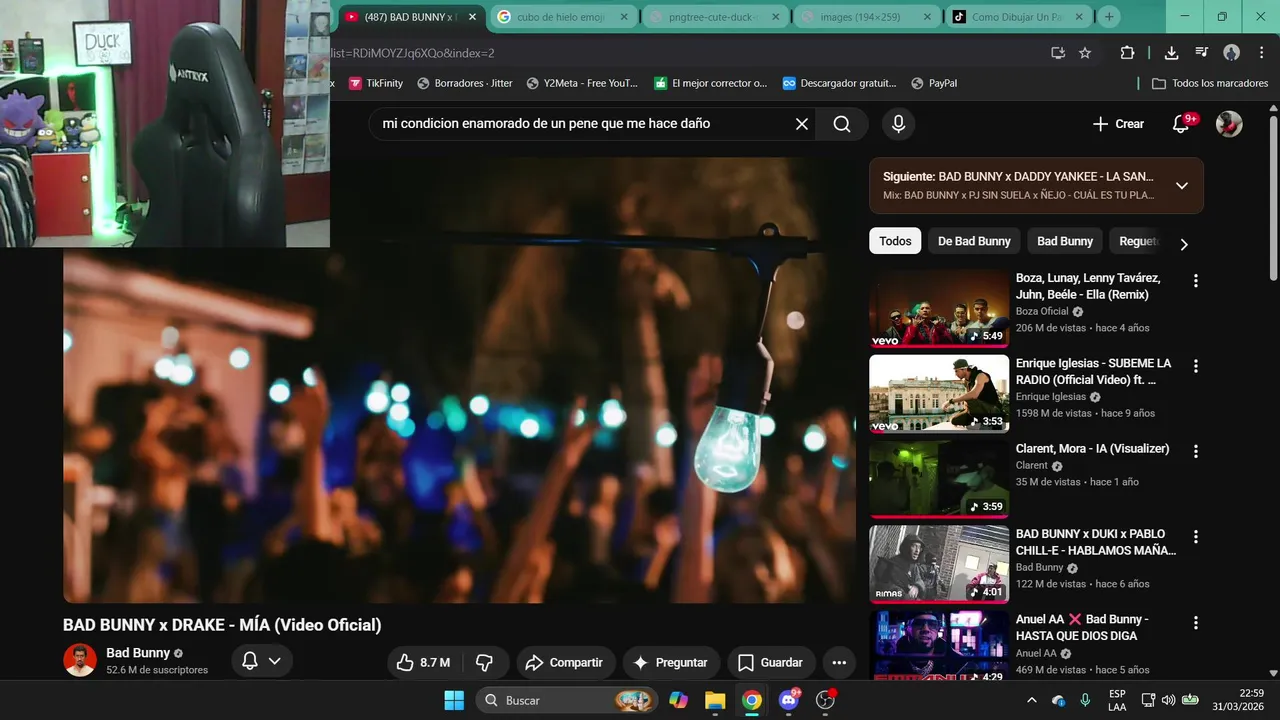Open Todos los marcadores bookmarks folder
This screenshot has height=720, width=1280.
pyautogui.click(x=1210, y=83)
